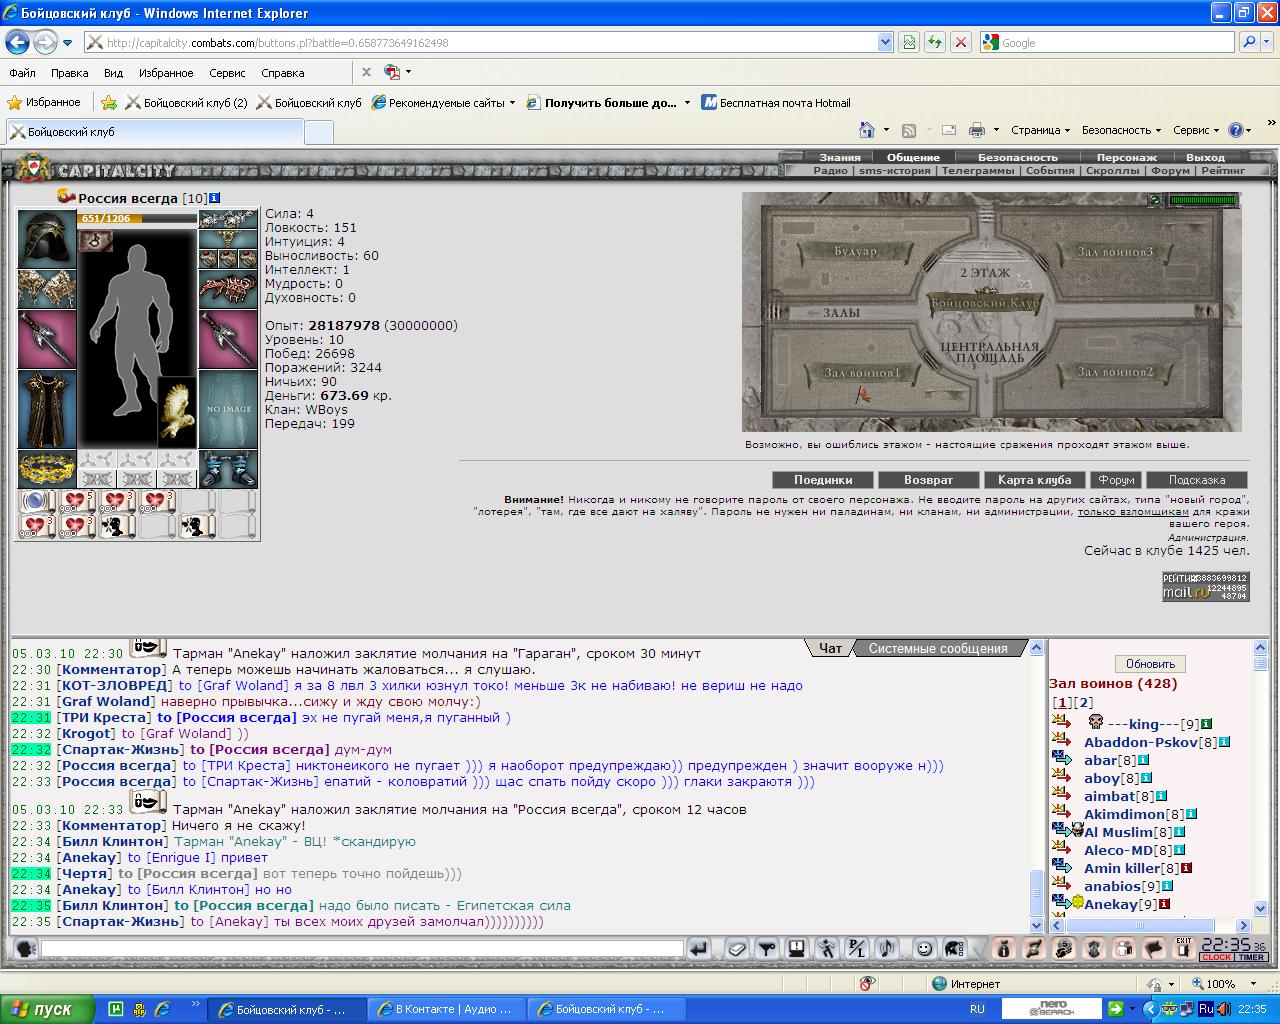Open the Избранное favorites button
Image resolution: width=1280 pixels, height=1024 pixels.
coord(44,102)
